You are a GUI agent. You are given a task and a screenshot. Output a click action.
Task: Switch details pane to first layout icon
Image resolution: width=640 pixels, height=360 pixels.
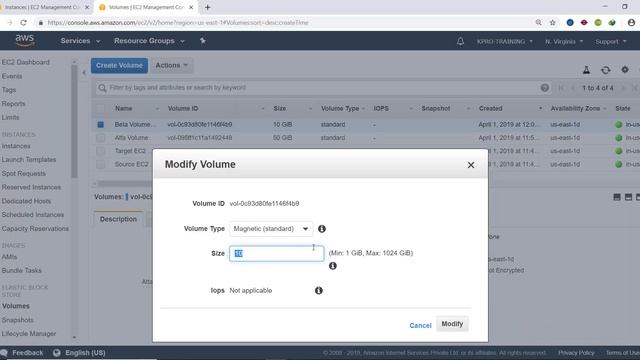617,197
